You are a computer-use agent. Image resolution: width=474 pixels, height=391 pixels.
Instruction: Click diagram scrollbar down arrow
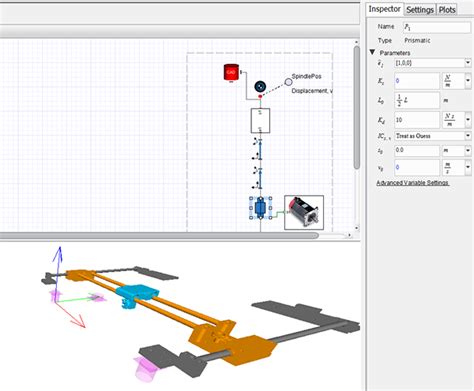pos(356,228)
